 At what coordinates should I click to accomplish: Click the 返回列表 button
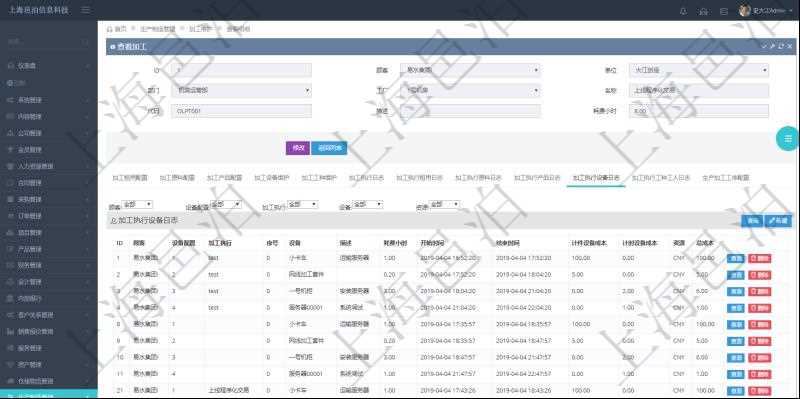pos(329,148)
